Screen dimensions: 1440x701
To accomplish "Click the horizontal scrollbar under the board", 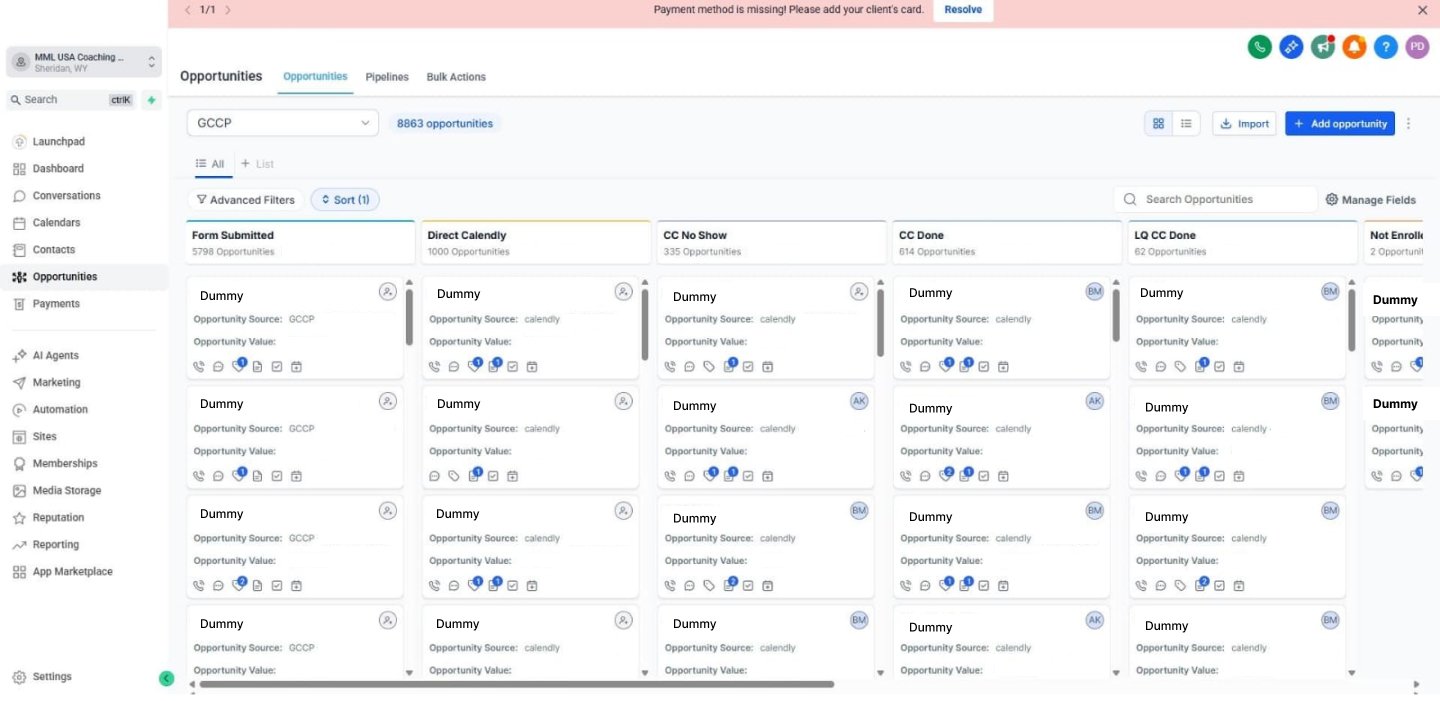I will point(516,685).
